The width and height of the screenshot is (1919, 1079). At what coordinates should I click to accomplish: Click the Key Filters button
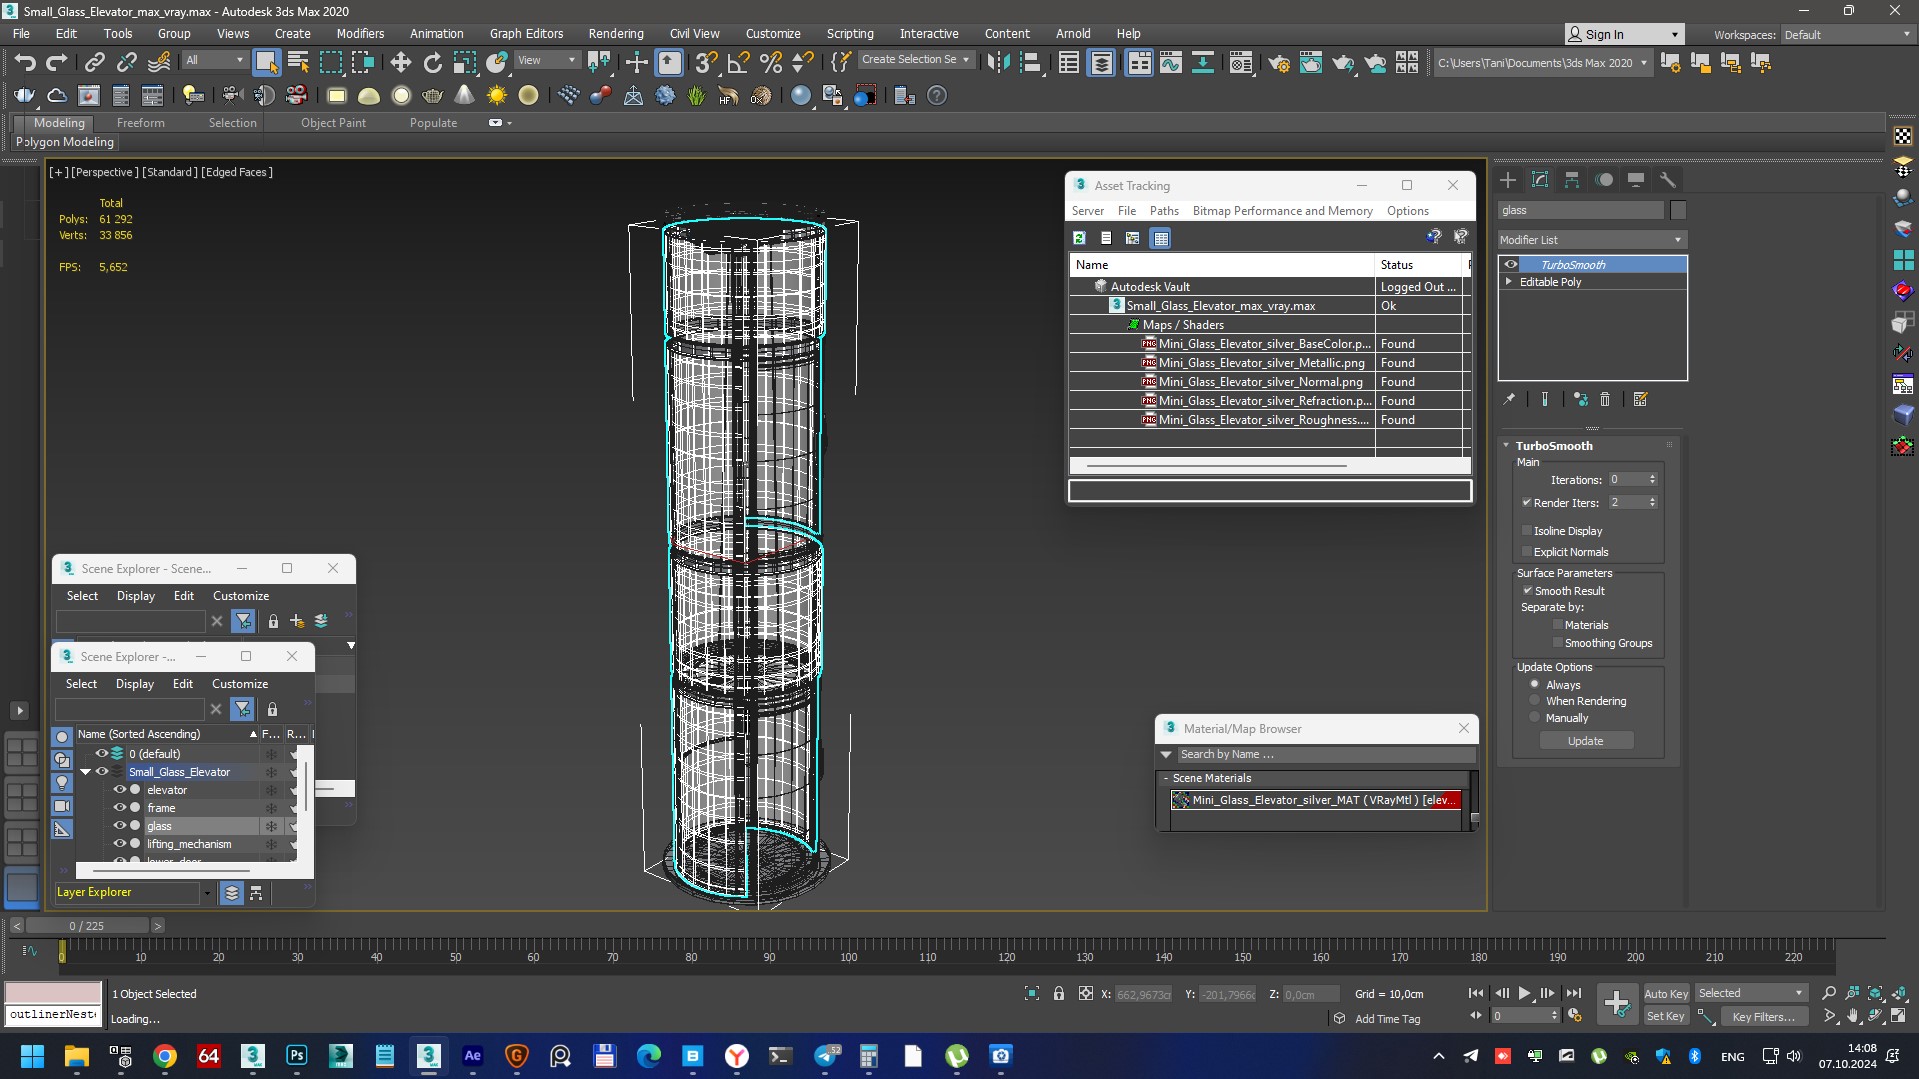[x=1764, y=1016]
